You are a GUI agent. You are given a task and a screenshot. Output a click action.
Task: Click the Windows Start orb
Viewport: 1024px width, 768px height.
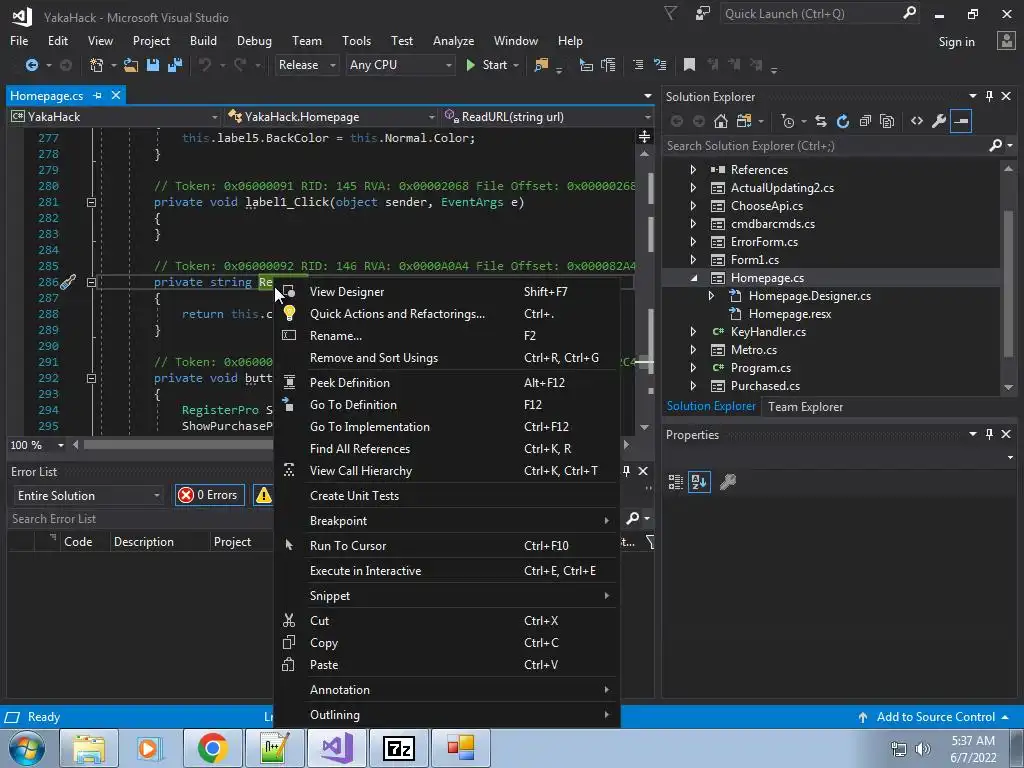tap(26, 748)
